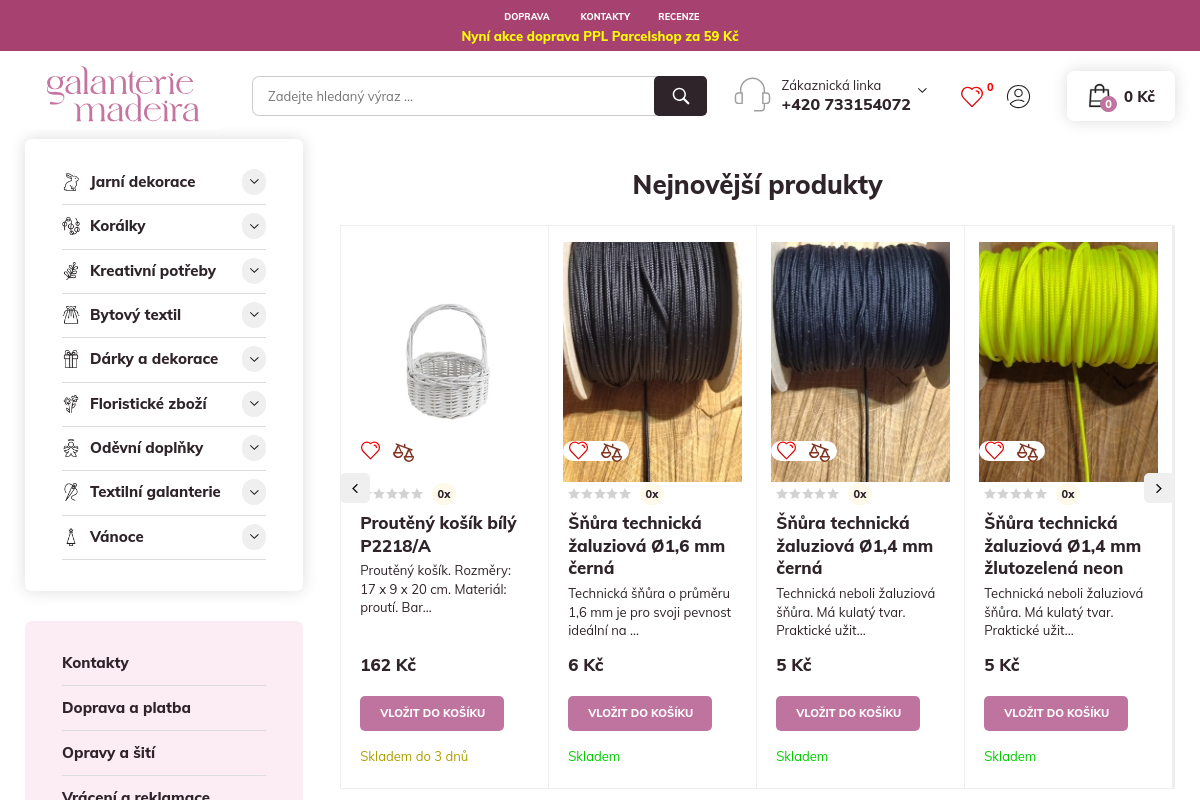Go to next products with right carousel arrow
This screenshot has height=800, width=1200.
[x=1158, y=488]
